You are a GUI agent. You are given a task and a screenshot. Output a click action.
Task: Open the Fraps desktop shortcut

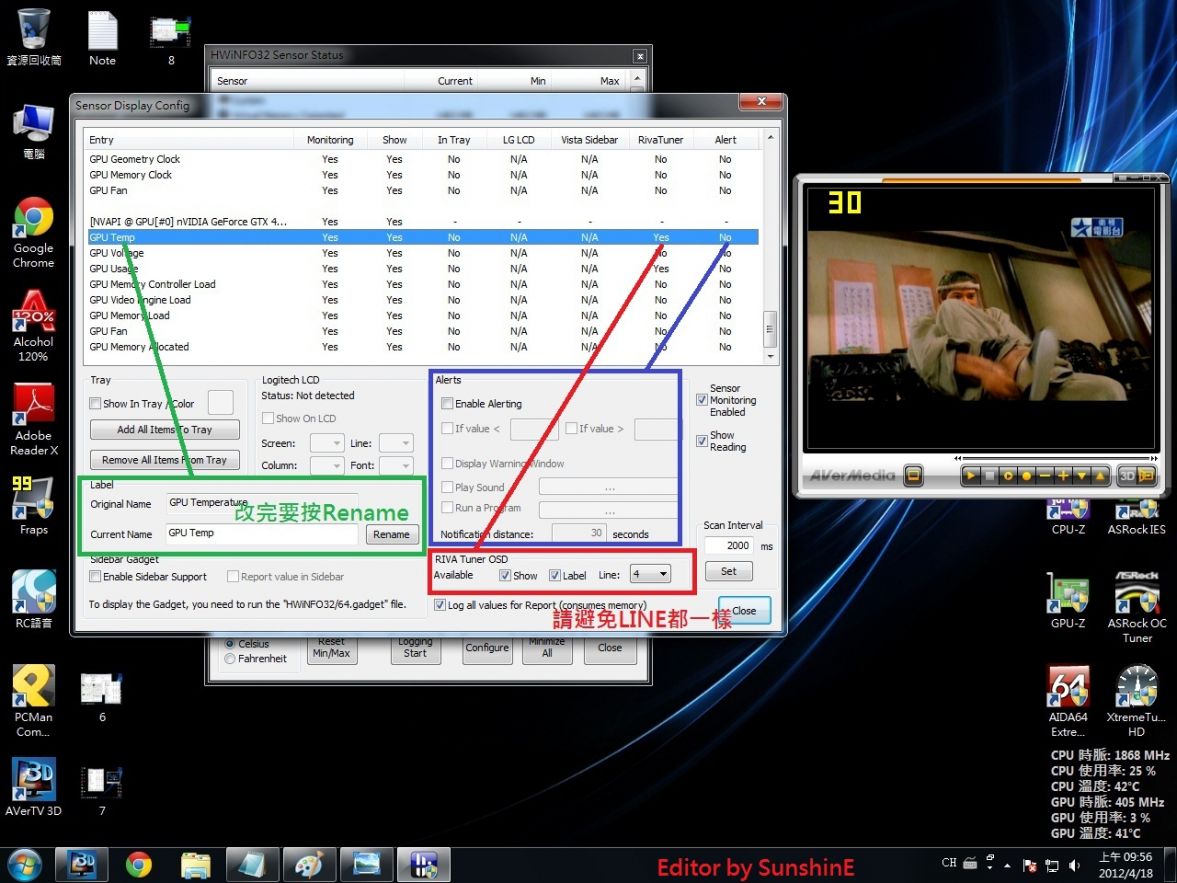(x=33, y=506)
